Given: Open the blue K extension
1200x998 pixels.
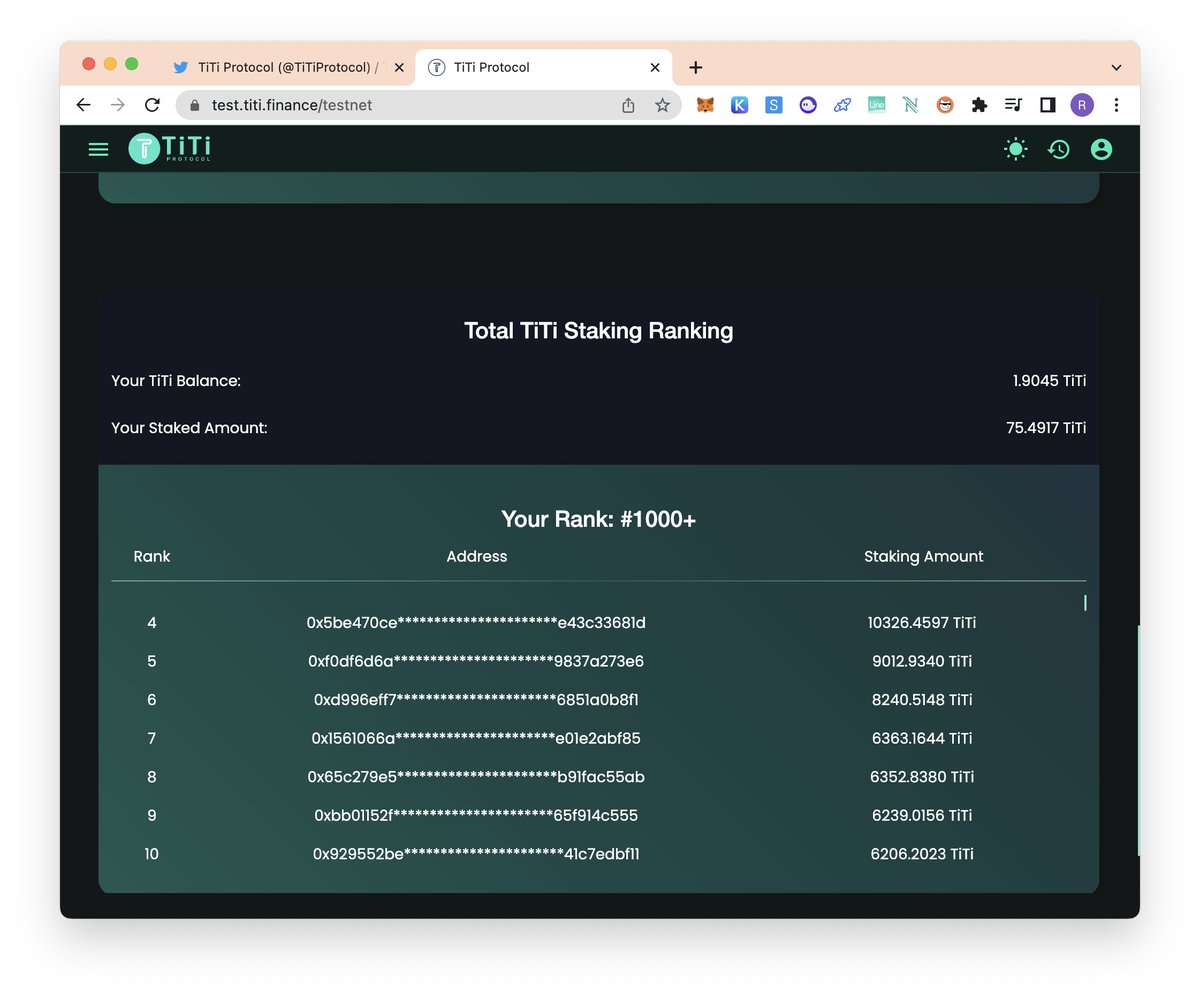Looking at the screenshot, I should coord(739,105).
